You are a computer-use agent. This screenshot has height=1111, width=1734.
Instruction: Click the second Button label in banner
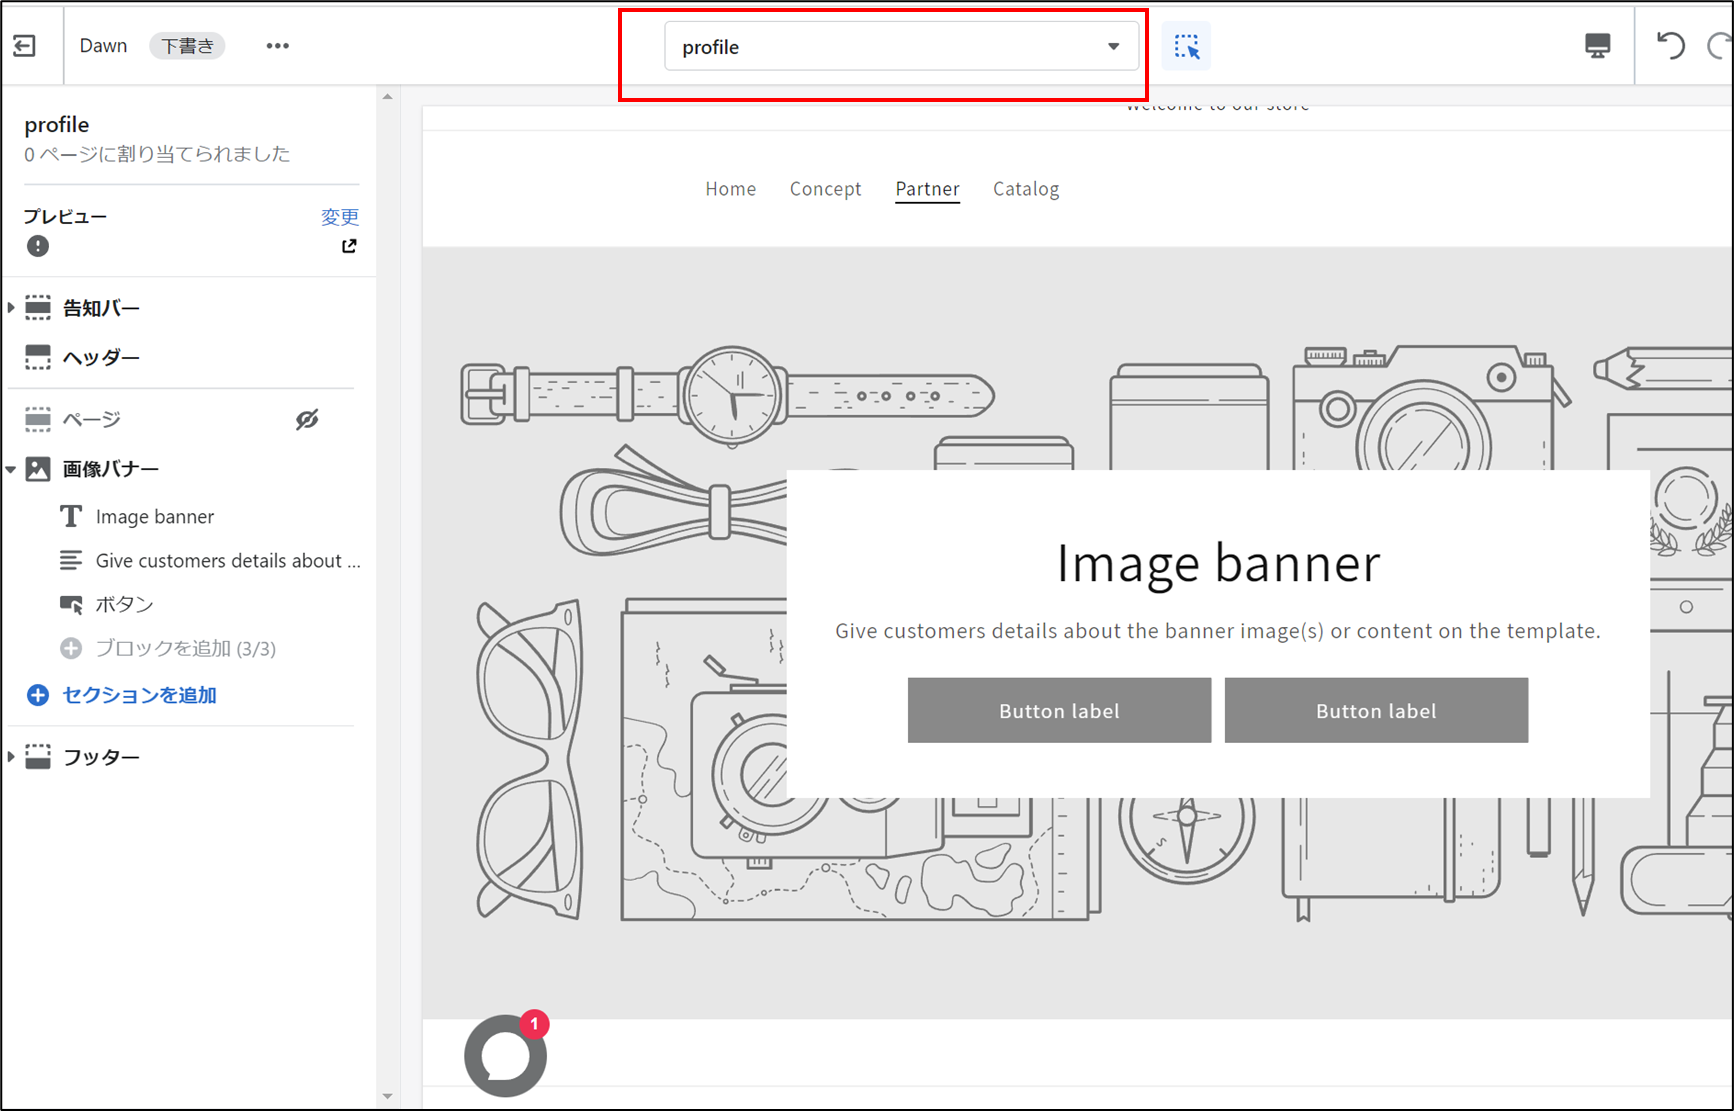coord(1376,711)
